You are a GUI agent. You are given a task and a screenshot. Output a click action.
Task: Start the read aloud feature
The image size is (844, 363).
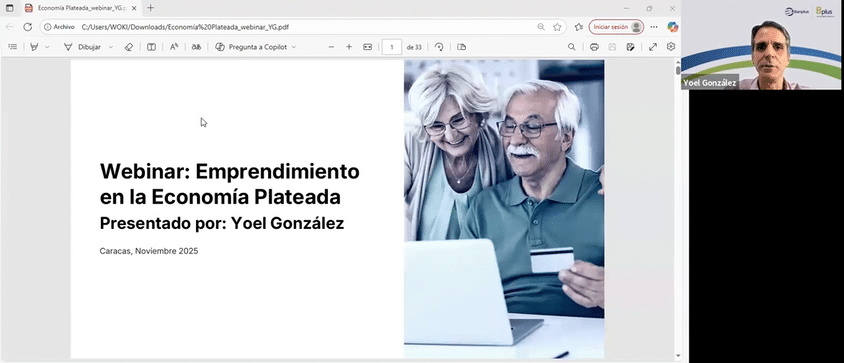(174, 47)
